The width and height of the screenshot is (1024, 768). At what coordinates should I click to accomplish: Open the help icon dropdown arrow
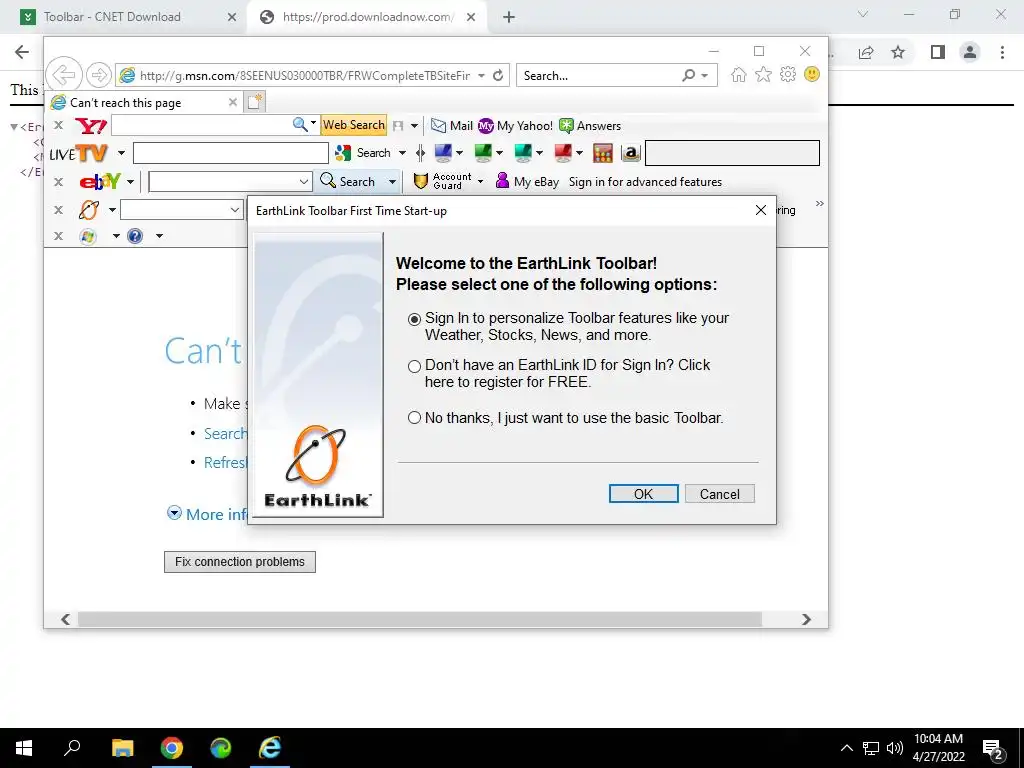[x=159, y=236]
